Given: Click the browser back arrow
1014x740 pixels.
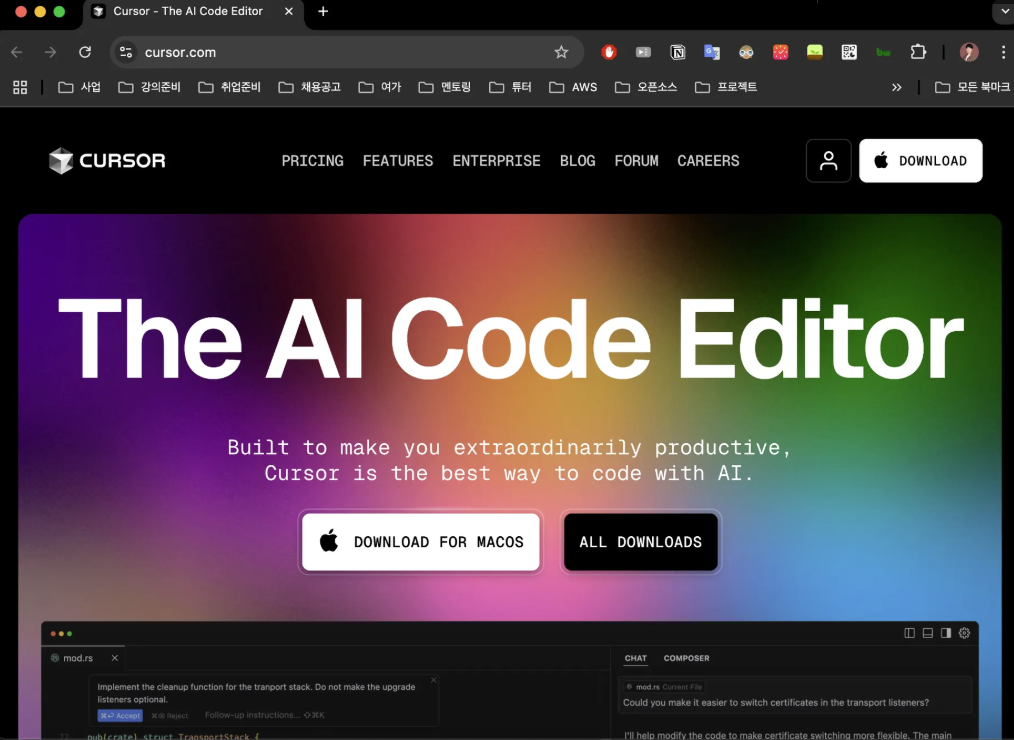Looking at the screenshot, I should [x=17, y=52].
